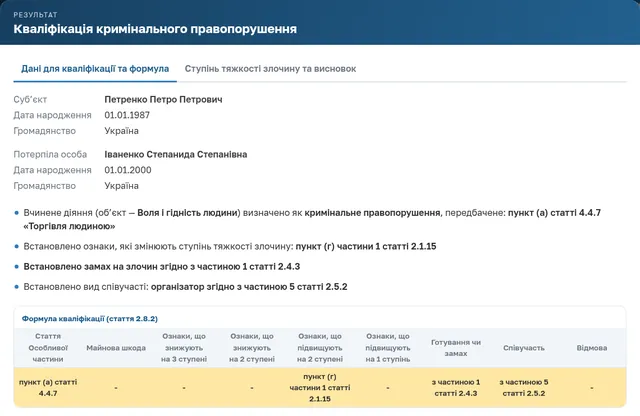This screenshot has height=416, width=640.
Task: Click victim birth date 01.01.2000
Action: click(x=128, y=170)
